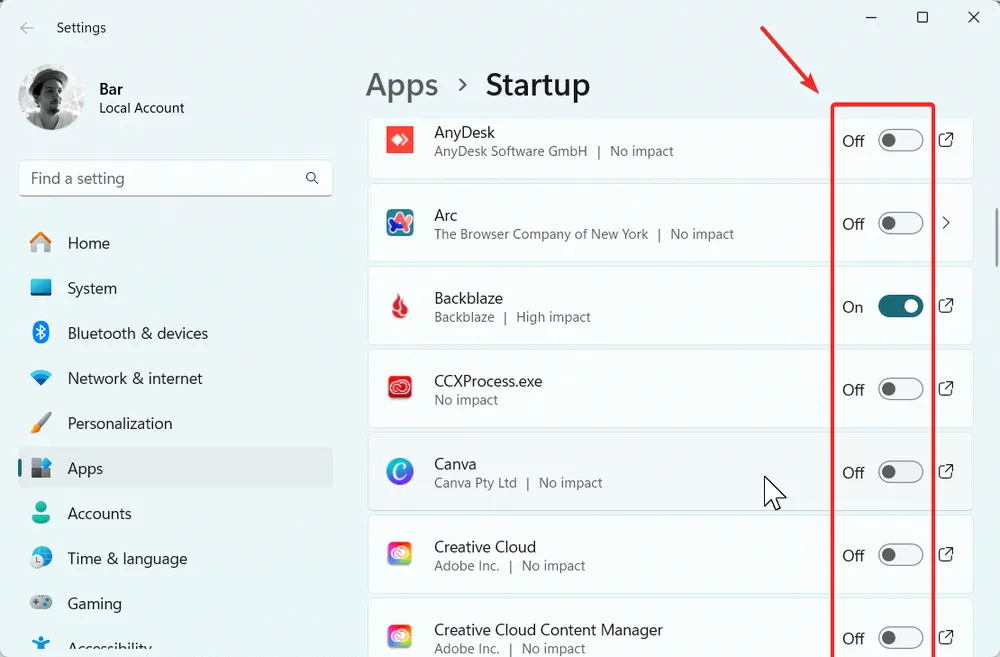Image resolution: width=1000 pixels, height=657 pixels.
Task: Click the AnyDesk app icon
Action: point(400,140)
